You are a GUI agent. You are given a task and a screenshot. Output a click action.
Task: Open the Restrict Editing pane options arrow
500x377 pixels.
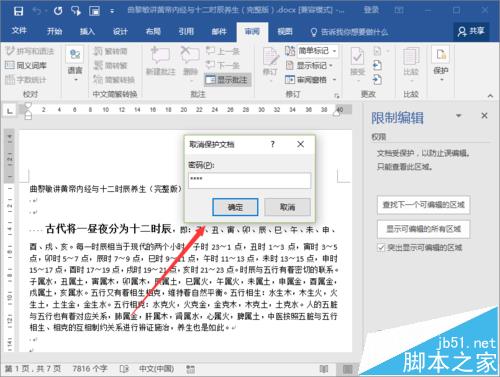point(459,116)
